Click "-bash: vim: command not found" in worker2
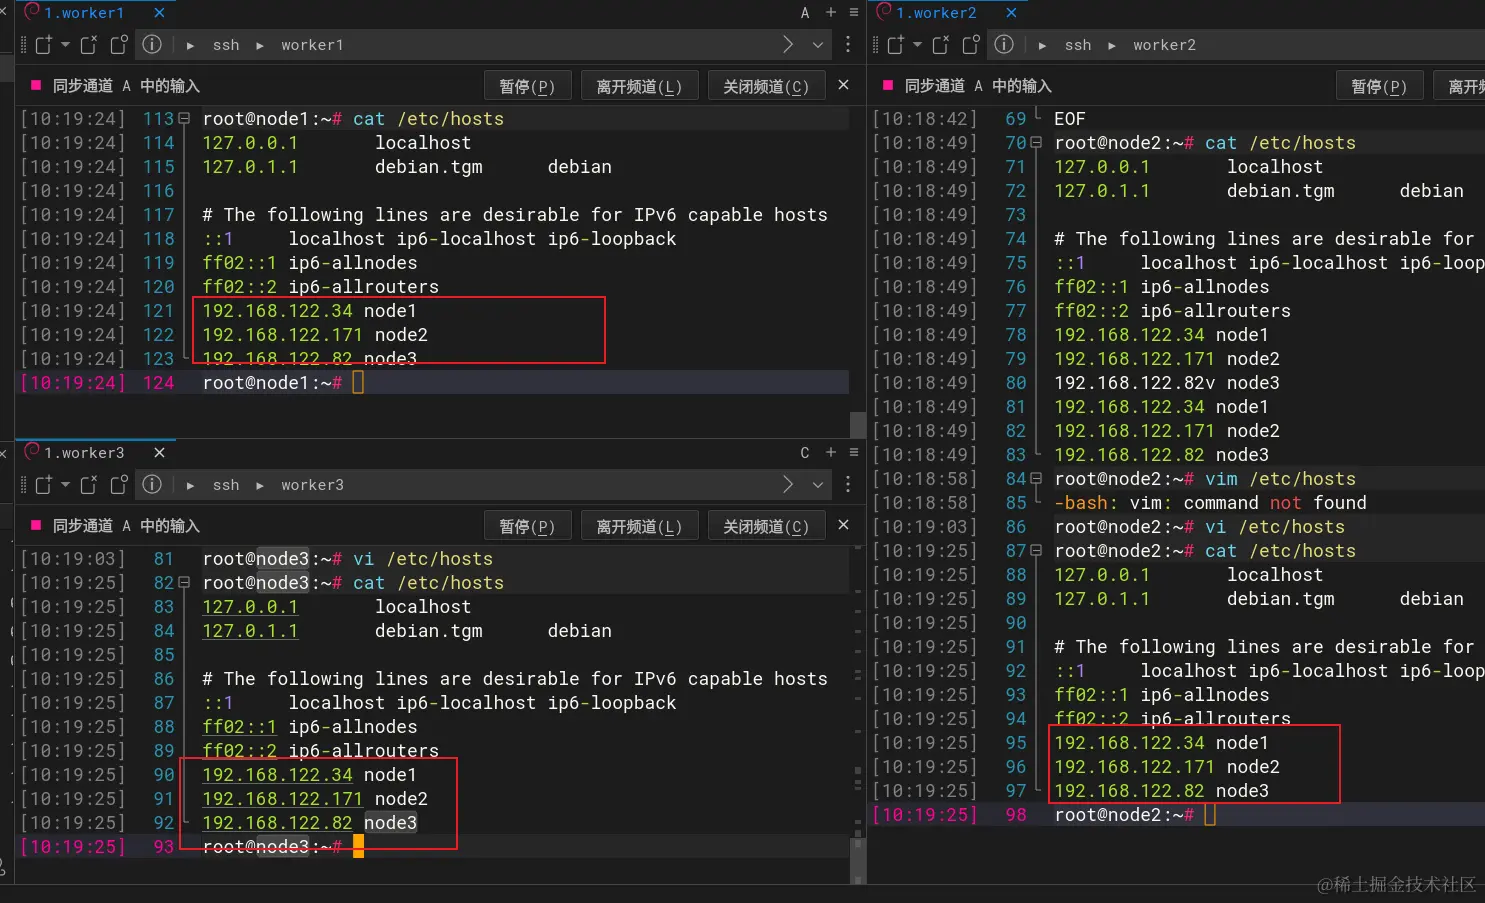Screen dimensions: 1485x903 coord(1210,503)
